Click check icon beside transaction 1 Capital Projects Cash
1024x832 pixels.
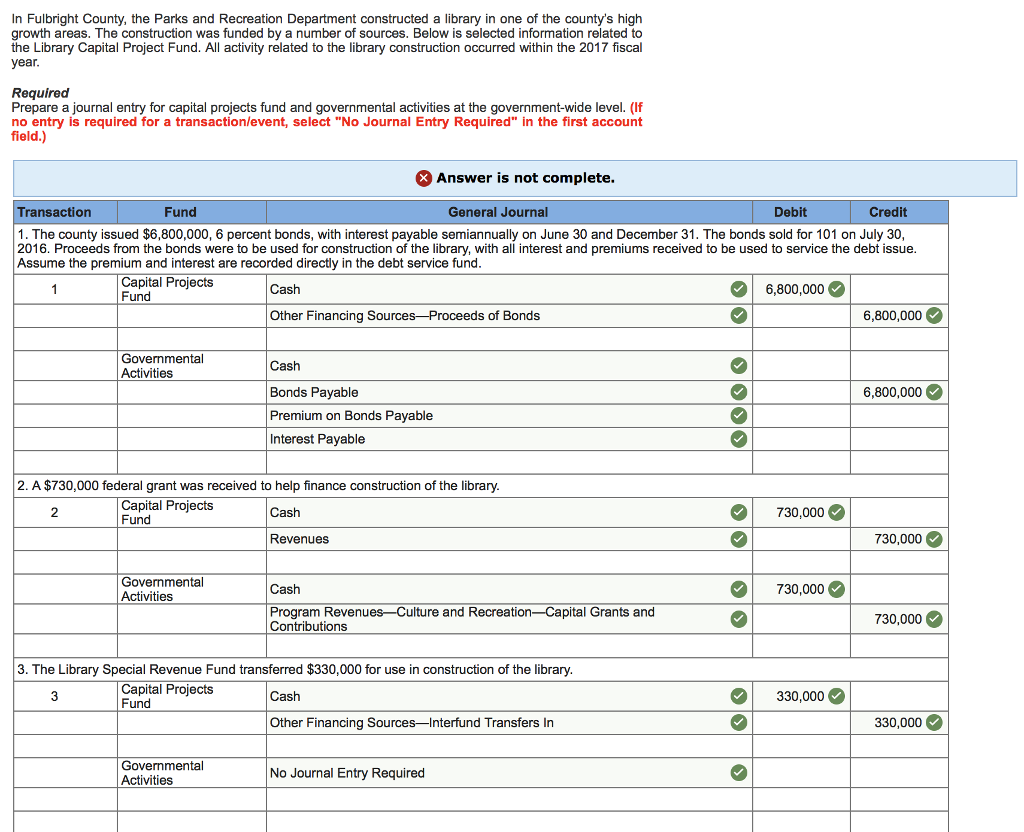point(739,289)
